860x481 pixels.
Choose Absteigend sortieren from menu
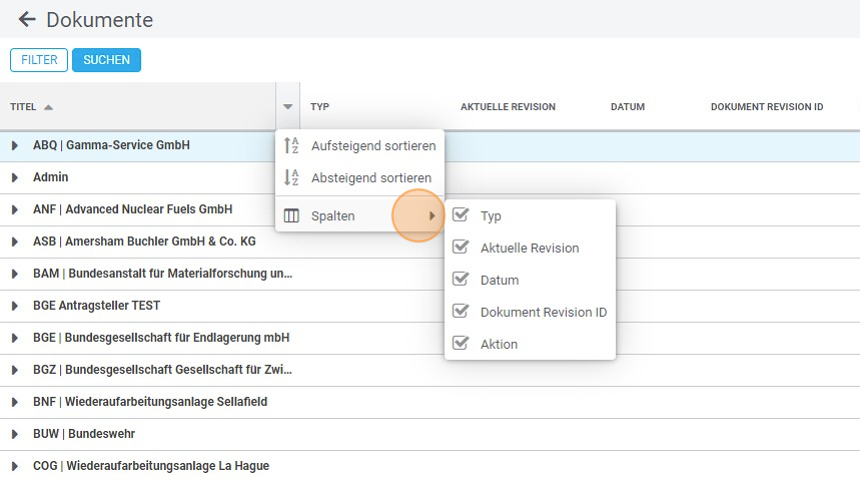[x=371, y=178]
